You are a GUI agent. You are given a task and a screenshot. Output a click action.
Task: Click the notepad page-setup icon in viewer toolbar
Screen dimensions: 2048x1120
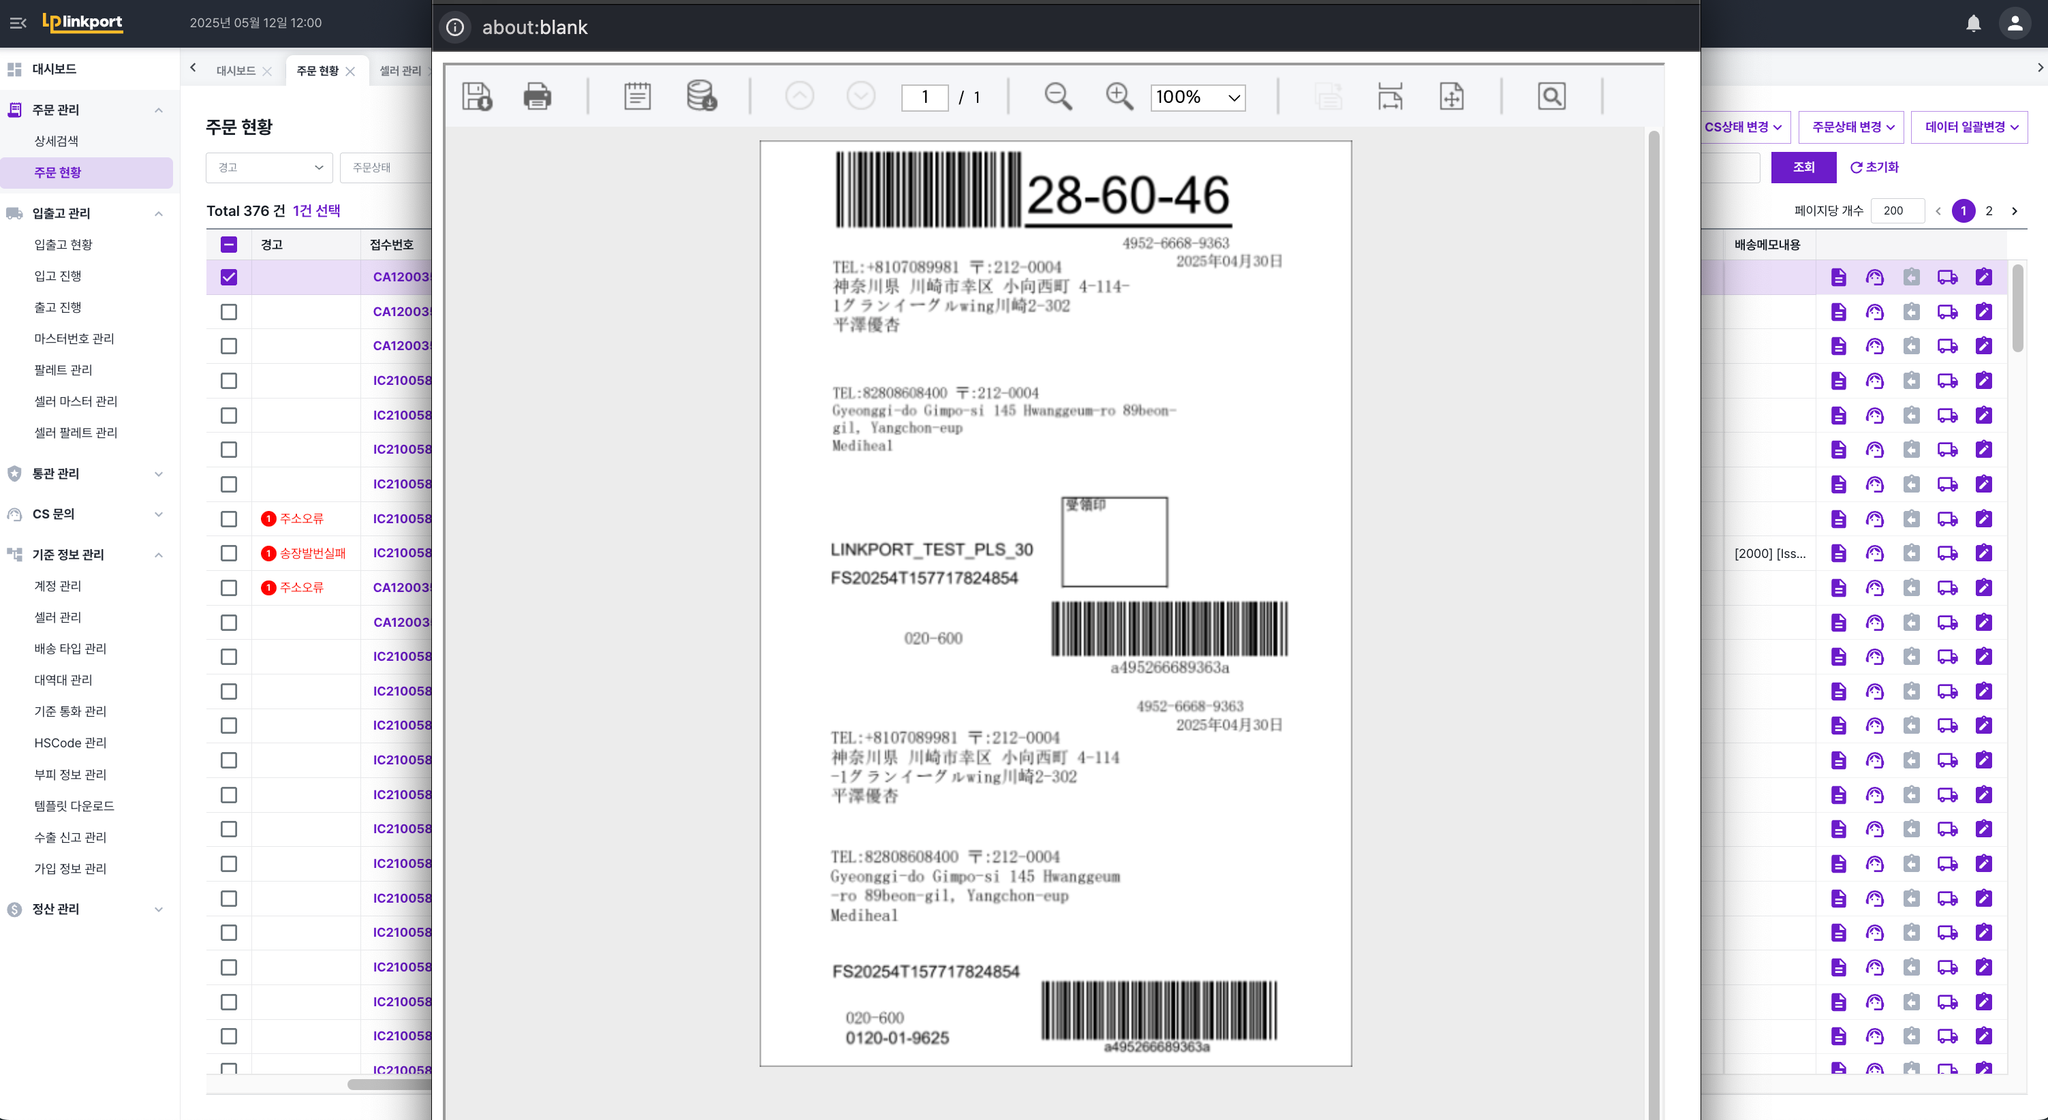[x=637, y=96]
